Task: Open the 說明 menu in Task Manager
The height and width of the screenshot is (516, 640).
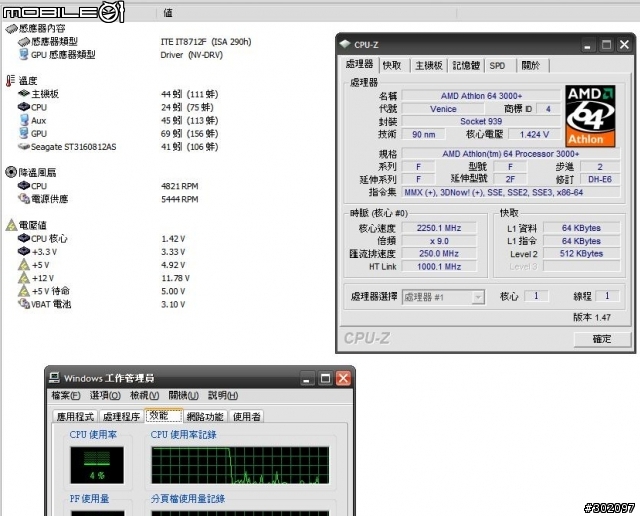Action: click(223, 396)
